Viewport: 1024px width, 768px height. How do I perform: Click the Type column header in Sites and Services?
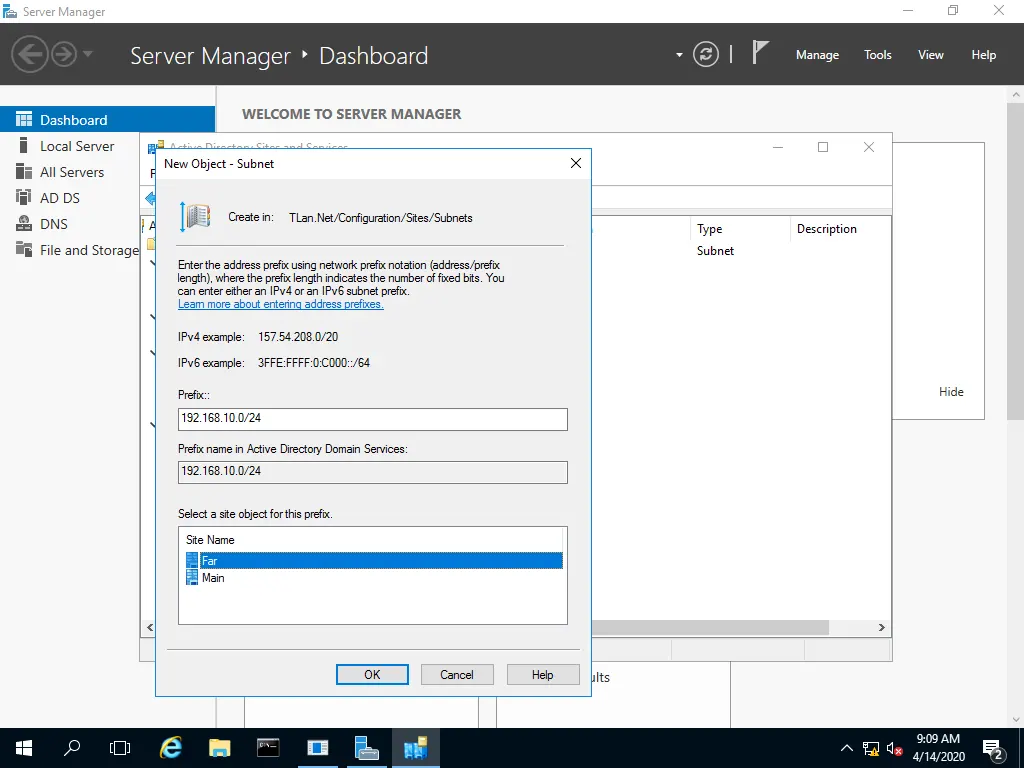(739, 229)
